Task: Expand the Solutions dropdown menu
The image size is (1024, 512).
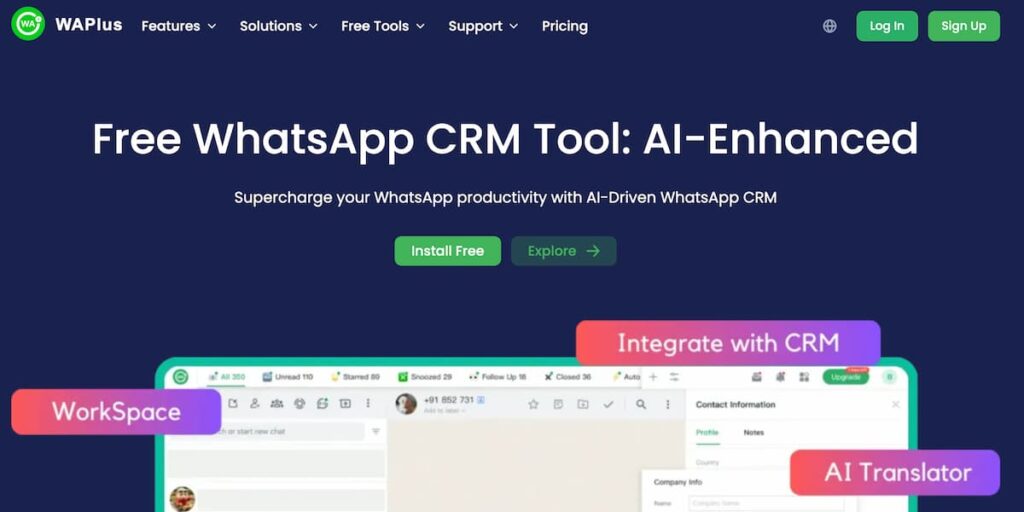Action: [x=278, y=26]
